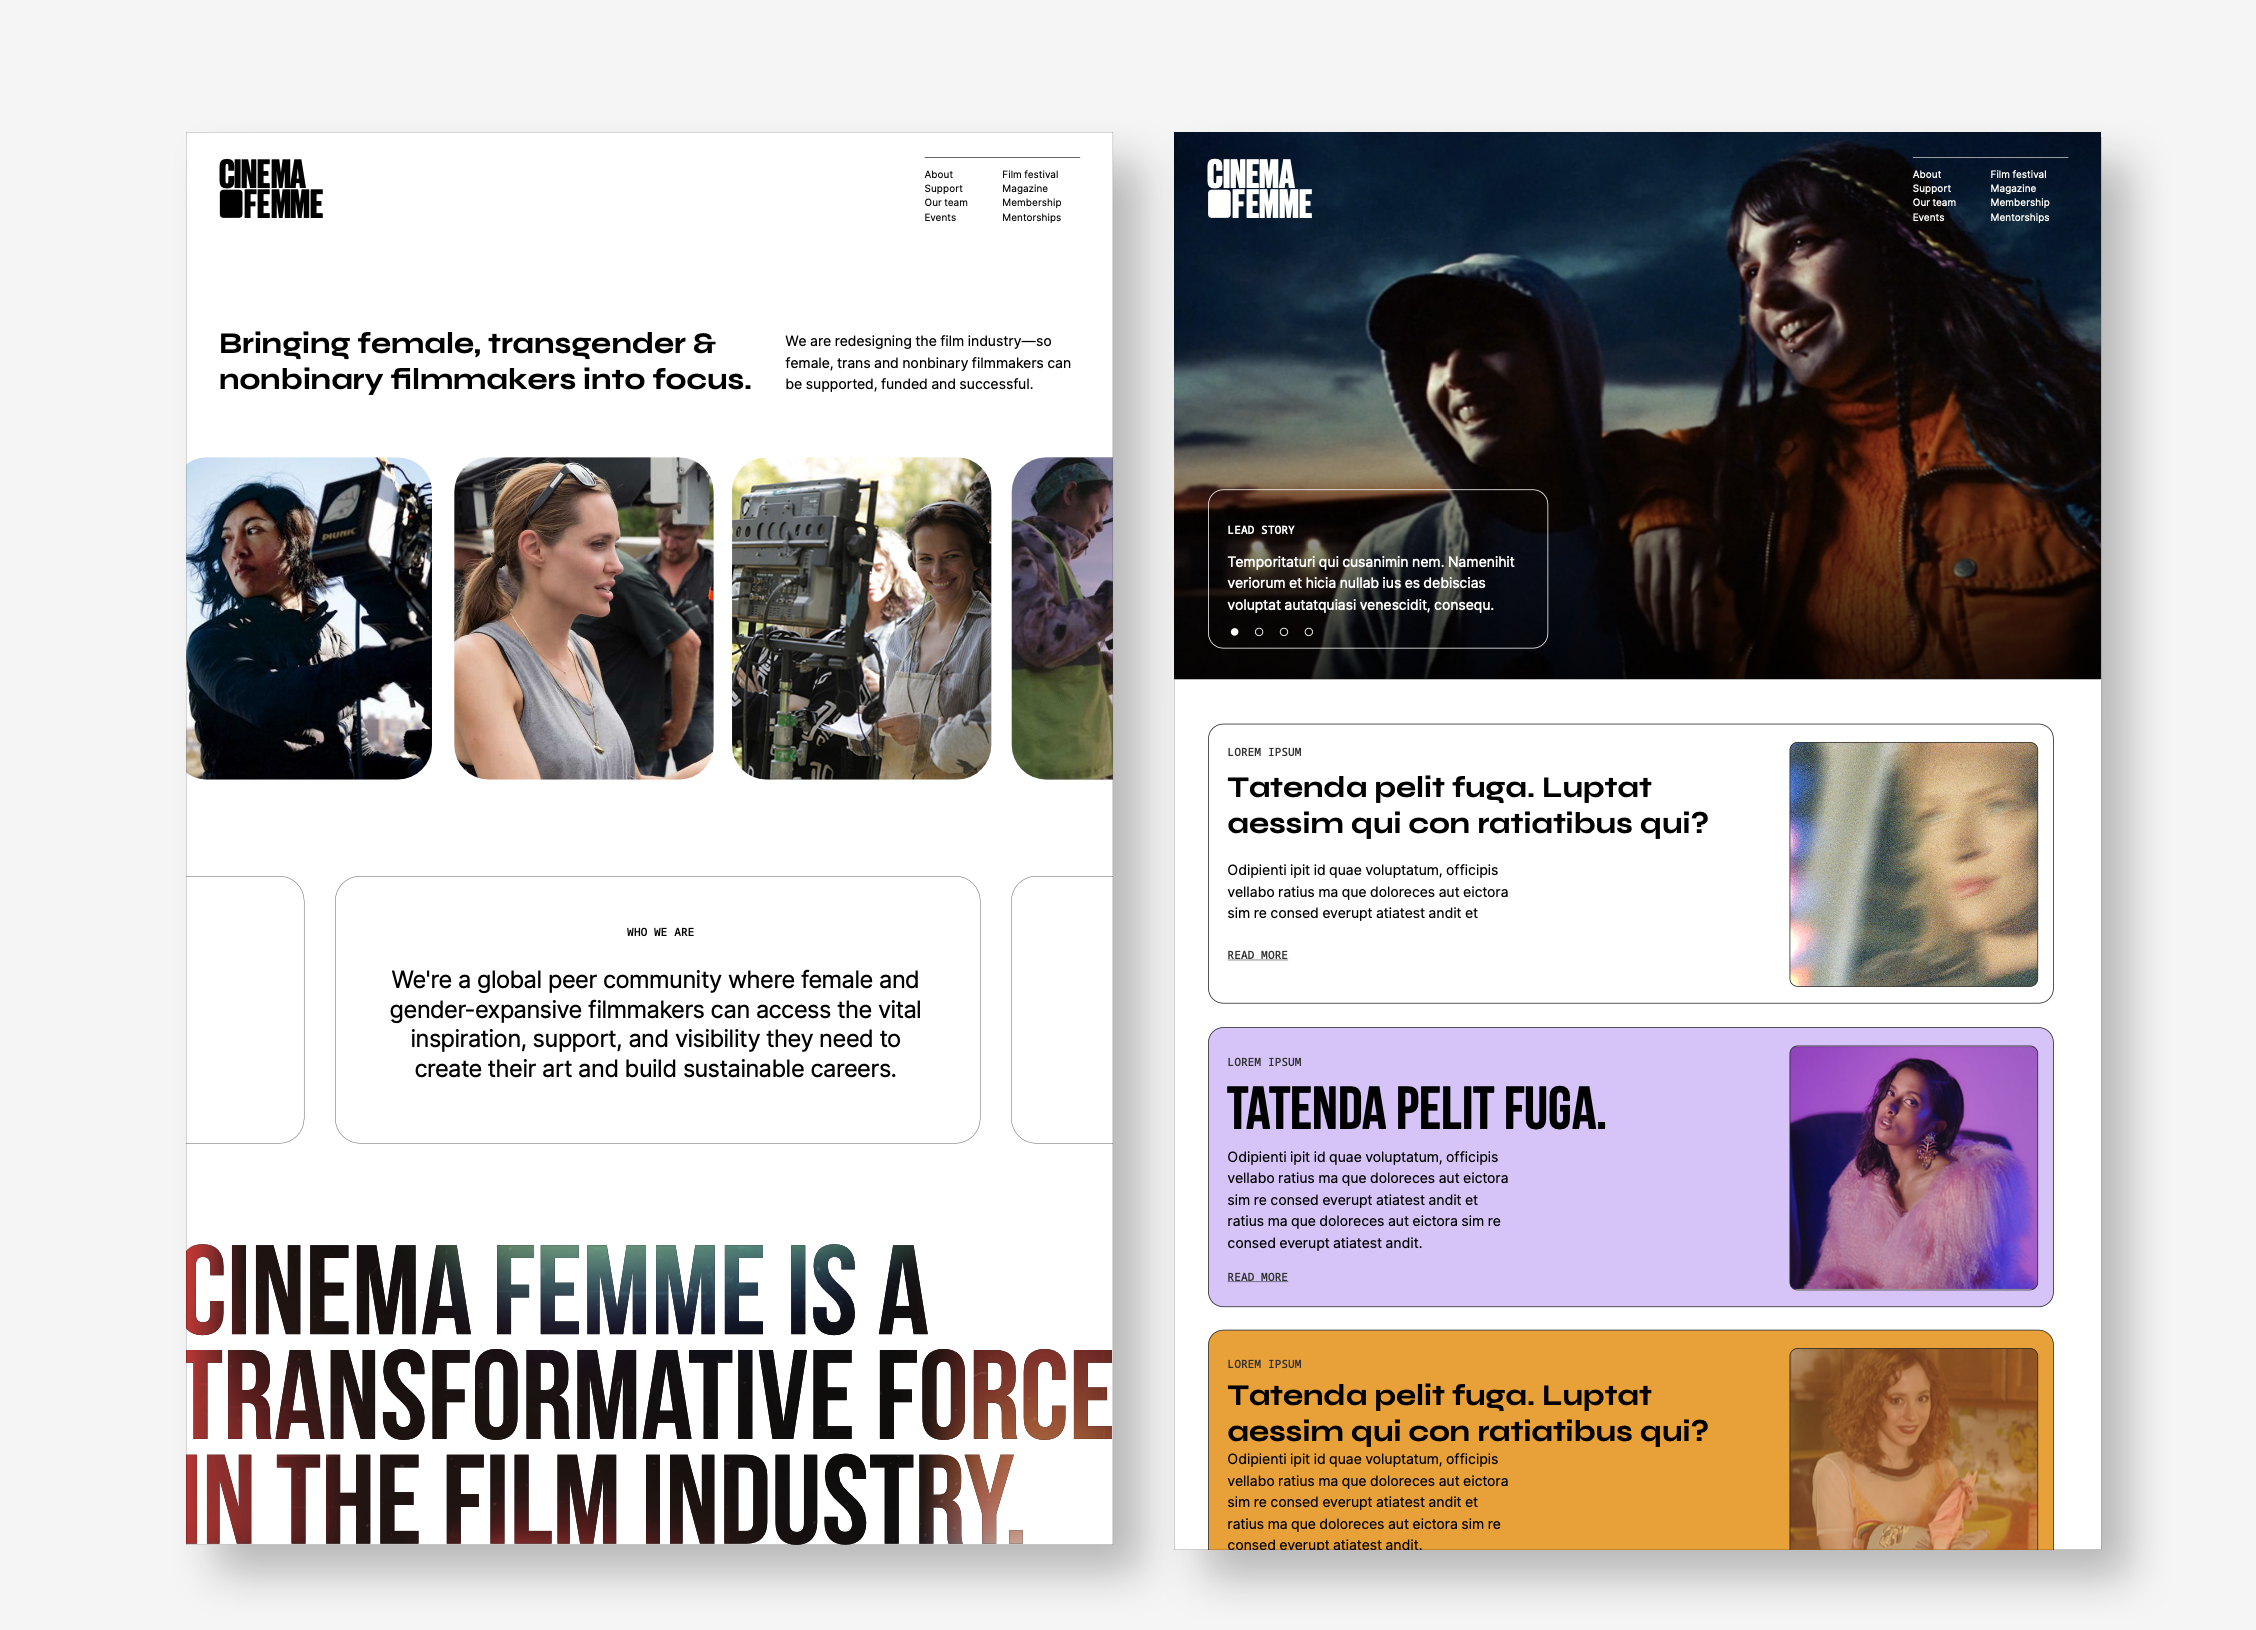Open Film festival in left page navigation
The image size is (2256, 1630).
point(1029,174)
